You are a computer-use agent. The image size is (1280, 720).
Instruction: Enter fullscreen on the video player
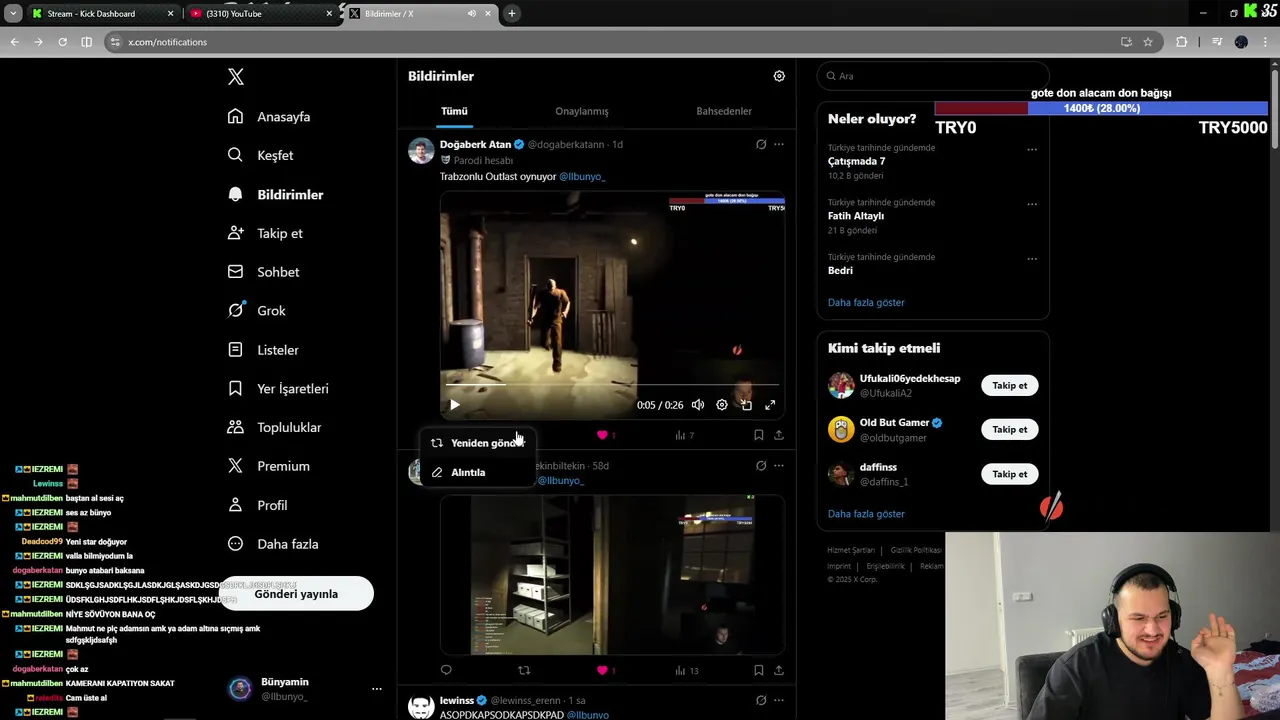770,405
